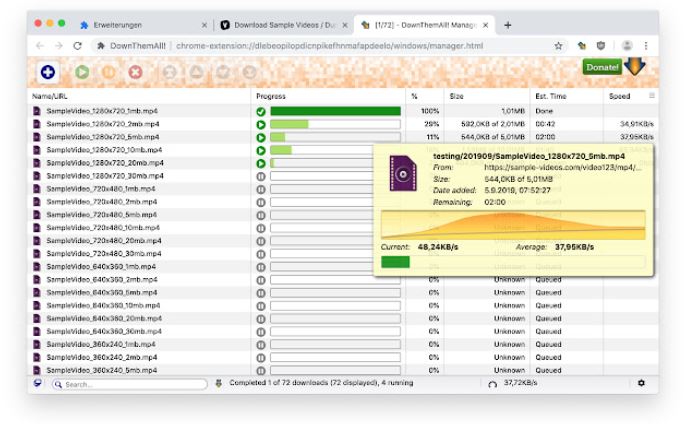Click the file icon of SampleVideo_360x240_1mb.mp4
This screenshot has height=424, width=684.
(x=37, y=344)
